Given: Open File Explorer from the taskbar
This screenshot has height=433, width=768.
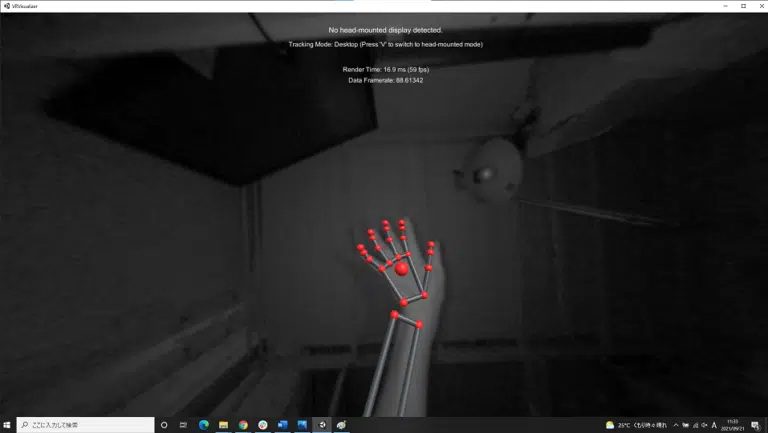Looking at the screenshot, I should [x=223, y=425].
